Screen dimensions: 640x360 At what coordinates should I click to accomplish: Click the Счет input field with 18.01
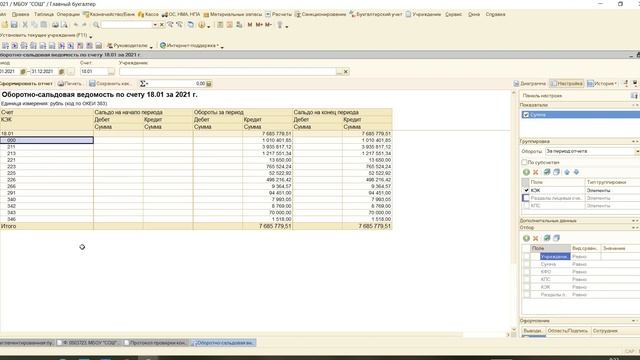[94, 71]
